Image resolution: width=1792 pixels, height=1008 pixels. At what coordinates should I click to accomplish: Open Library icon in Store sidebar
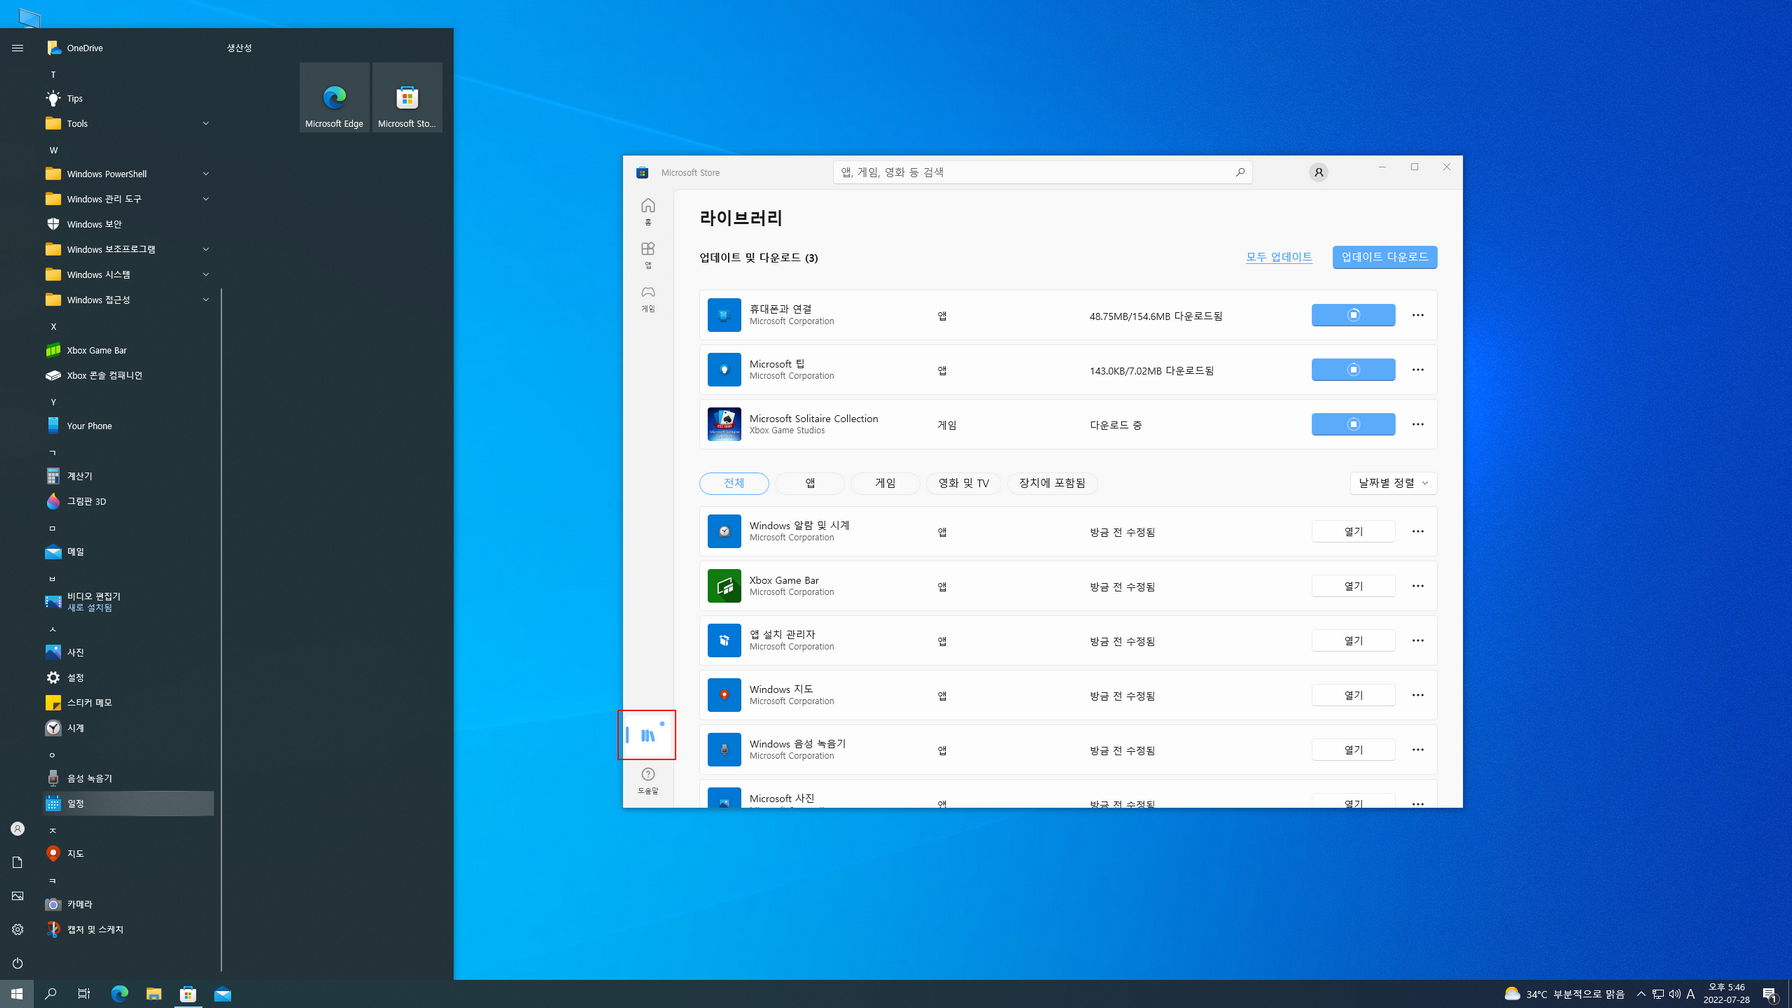[647, 735]
